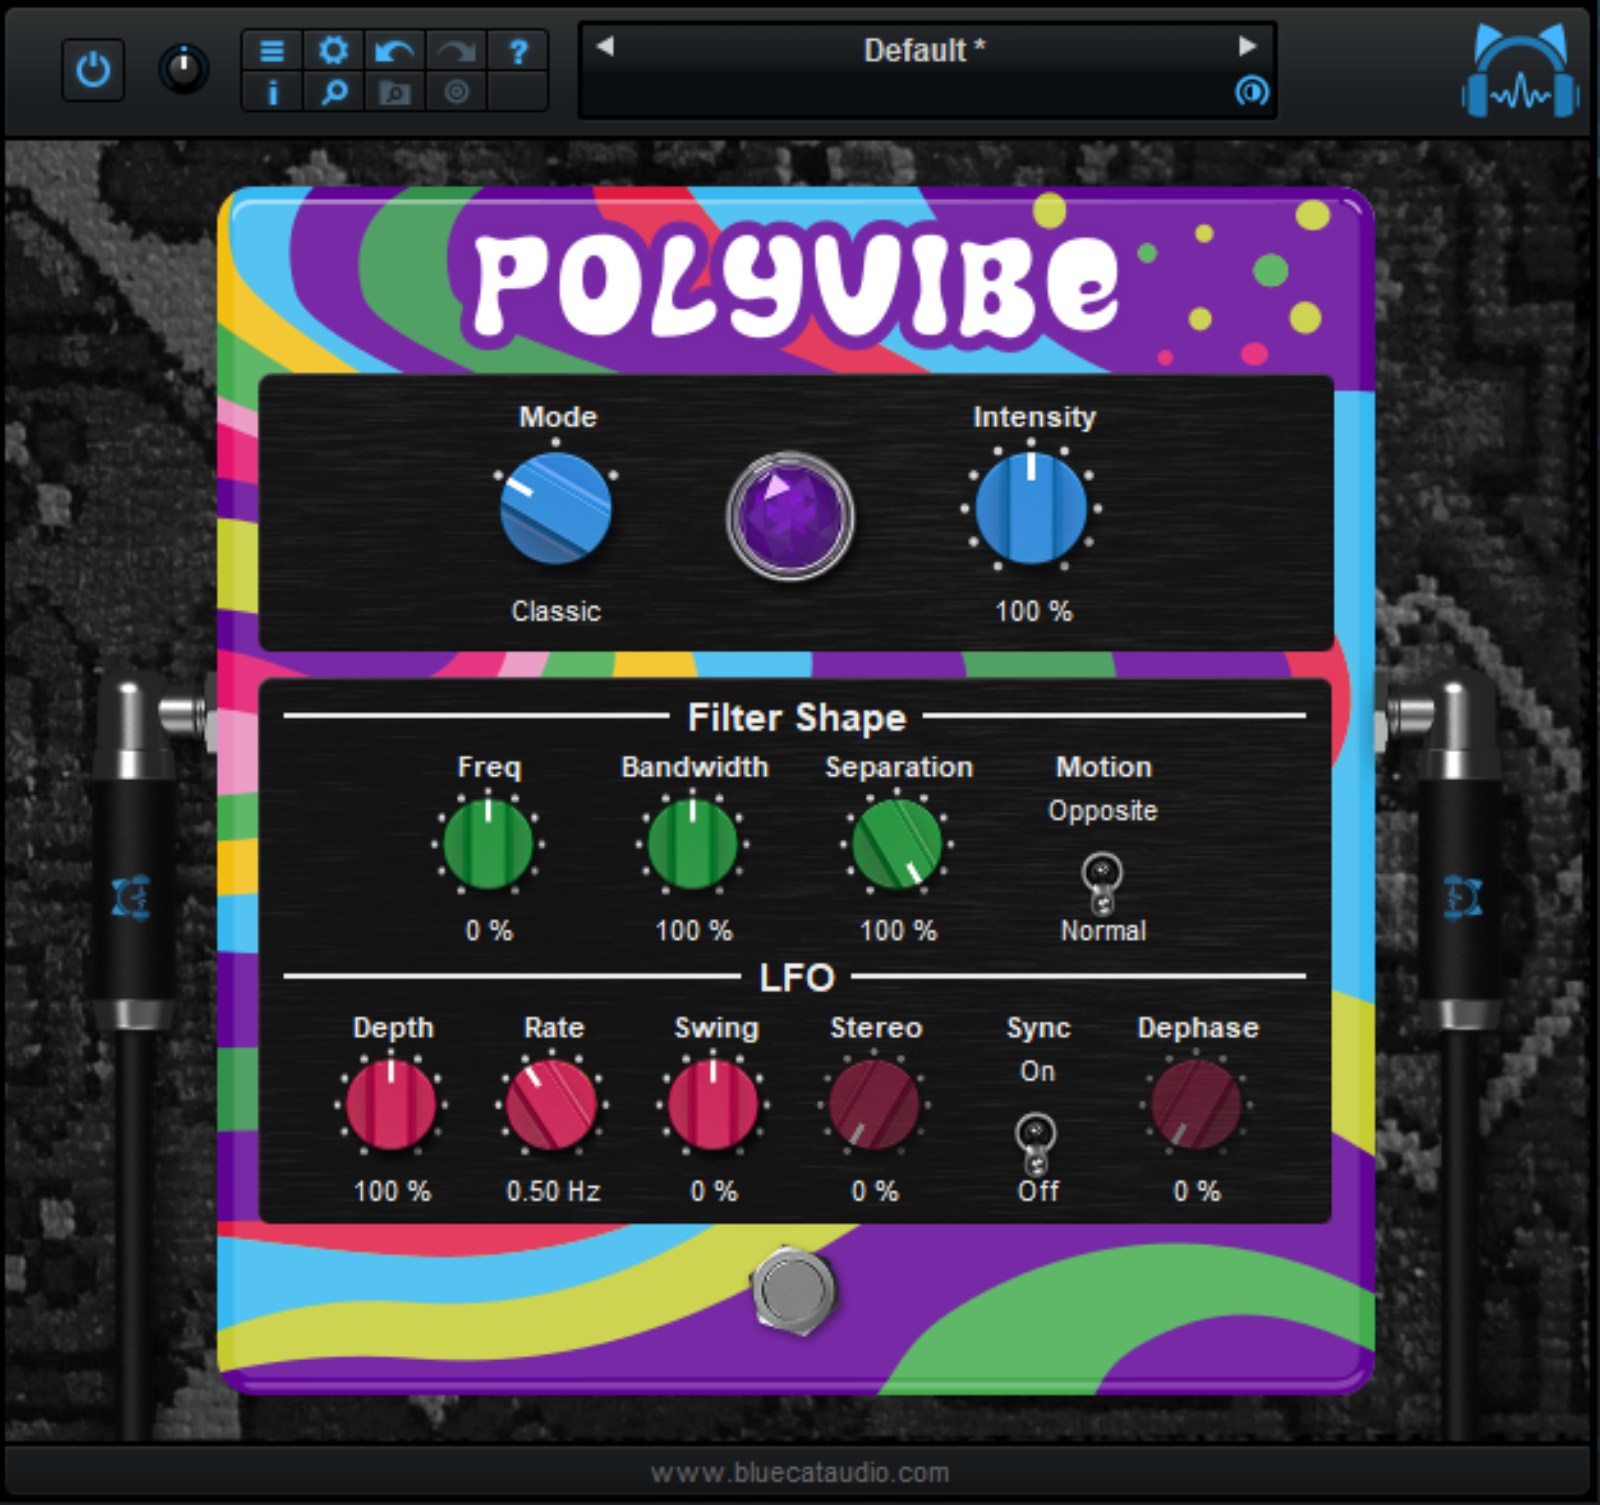Open the settings gear icon
The image size is (1600, 1505).
[x=334, y=50]
